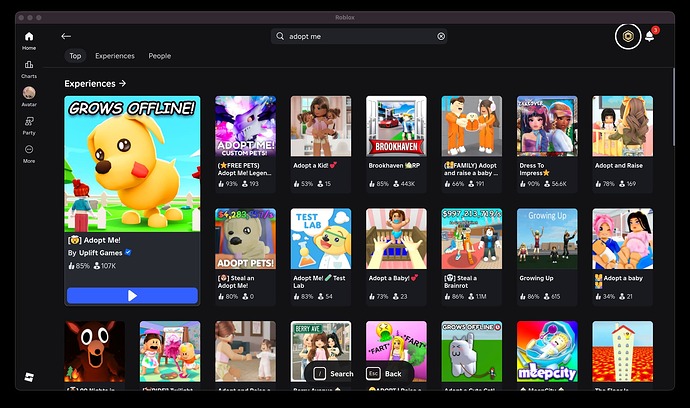Open the Avatar sidebar icon
Screen dimensions: 690x408
coord(29,92)
